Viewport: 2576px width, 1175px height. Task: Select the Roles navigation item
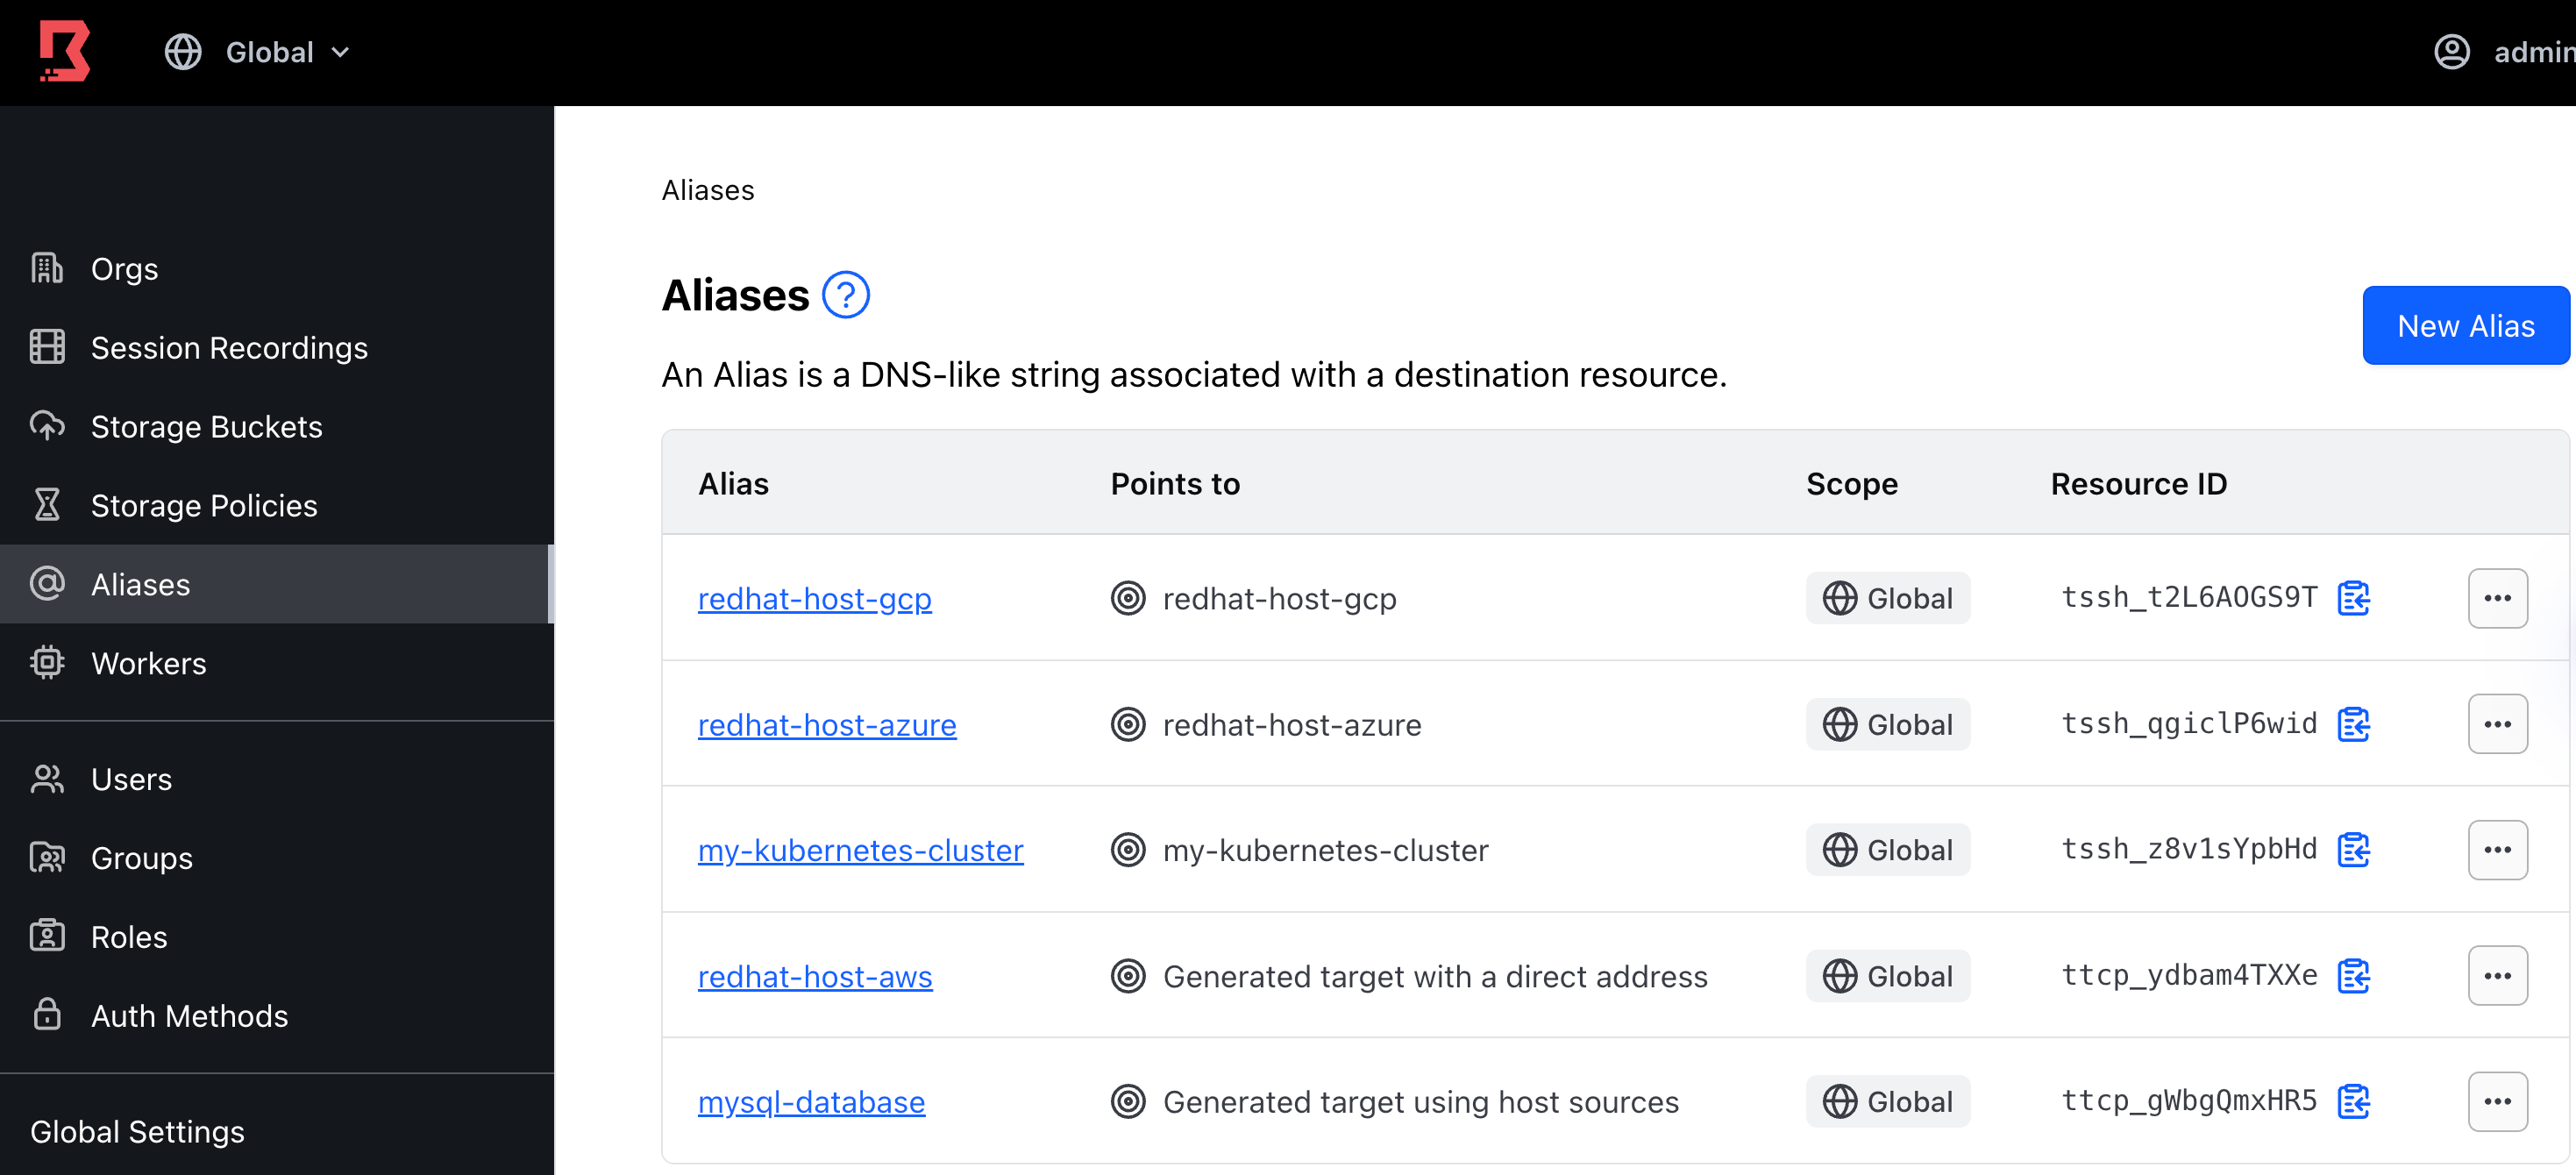pos(128,936)
